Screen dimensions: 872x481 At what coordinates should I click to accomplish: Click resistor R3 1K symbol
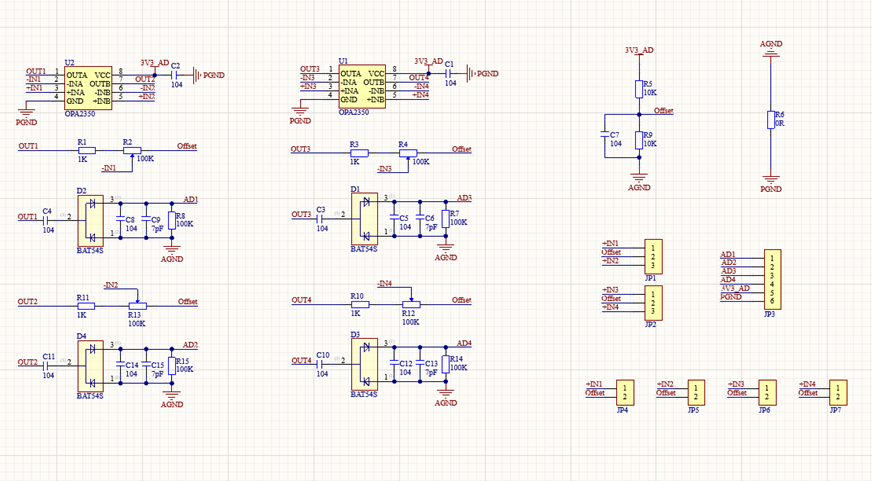click(x=359, y=153)
